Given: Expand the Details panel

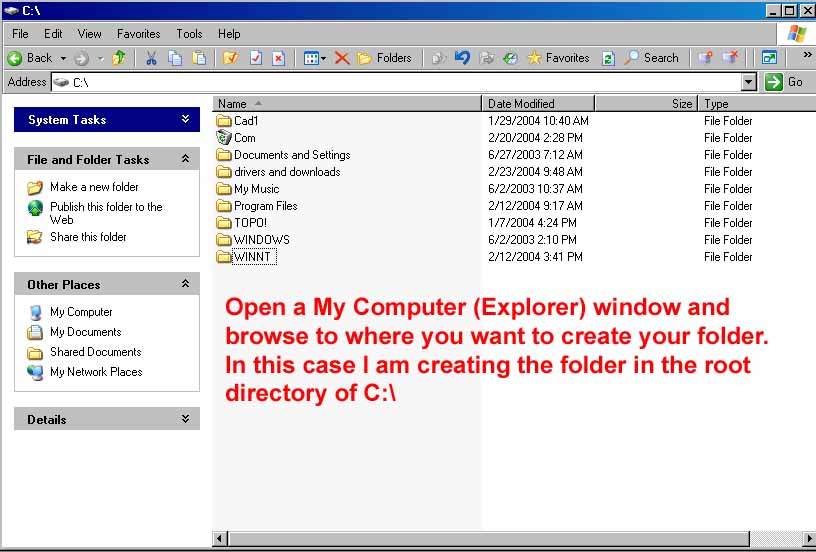Looking at the screenshot, I should coord(185,419).
